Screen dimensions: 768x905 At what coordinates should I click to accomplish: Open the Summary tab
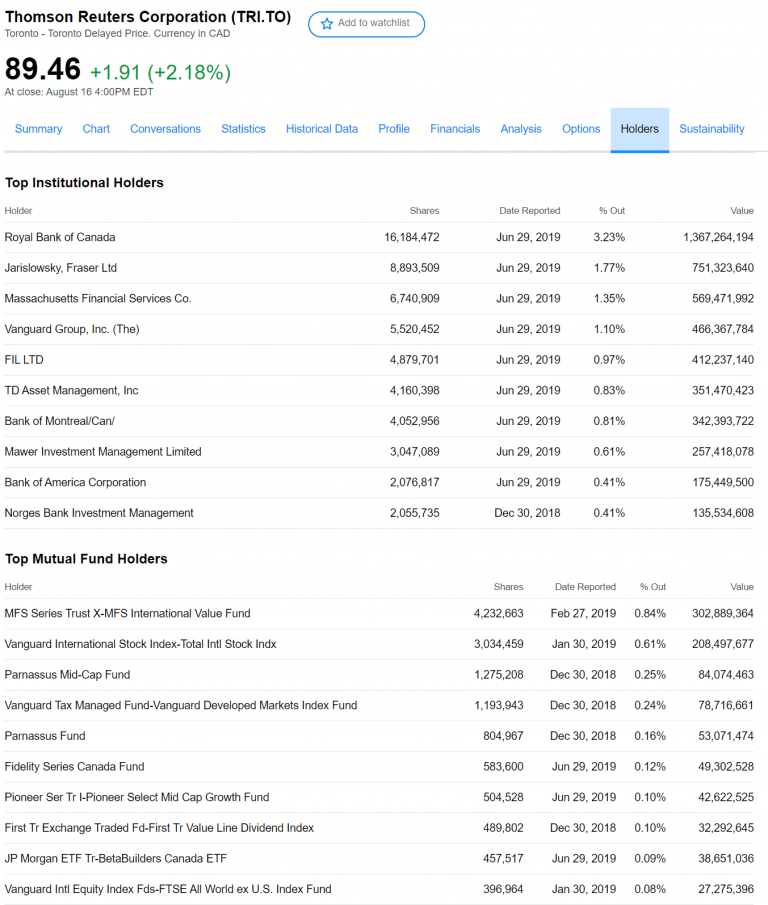click(39, 129)
